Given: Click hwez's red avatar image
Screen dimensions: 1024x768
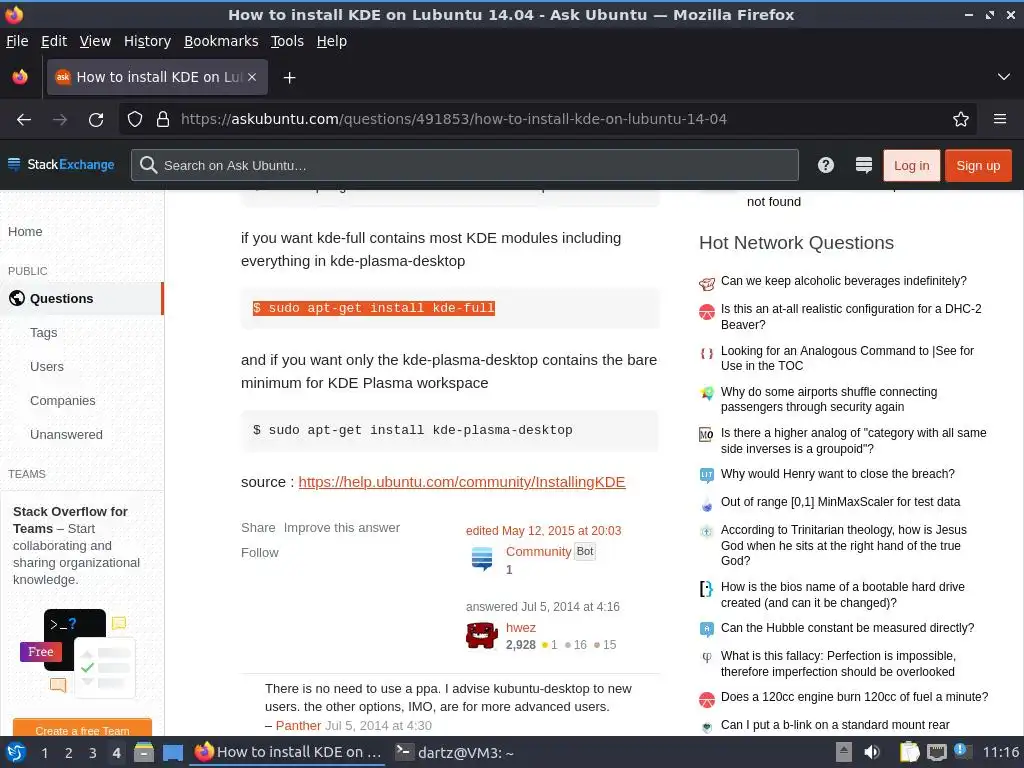Looking at the screenshot, I should coord(482,635).
